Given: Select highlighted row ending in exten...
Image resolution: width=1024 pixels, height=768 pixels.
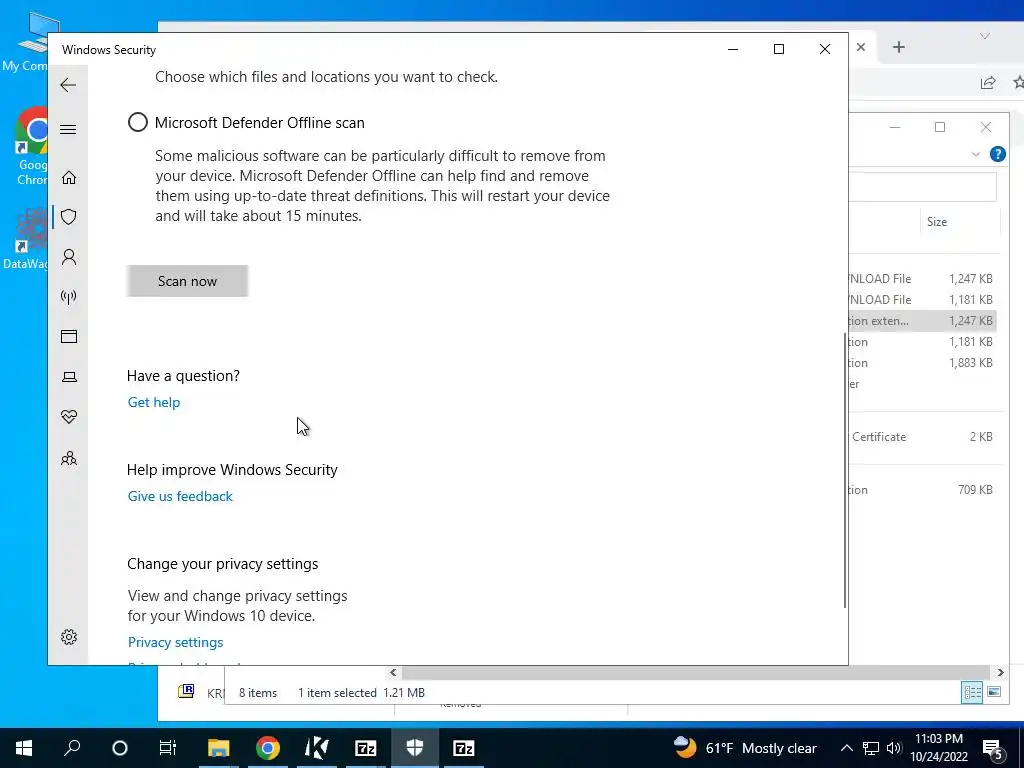Looking at the screenshot, I should (923, 321).
